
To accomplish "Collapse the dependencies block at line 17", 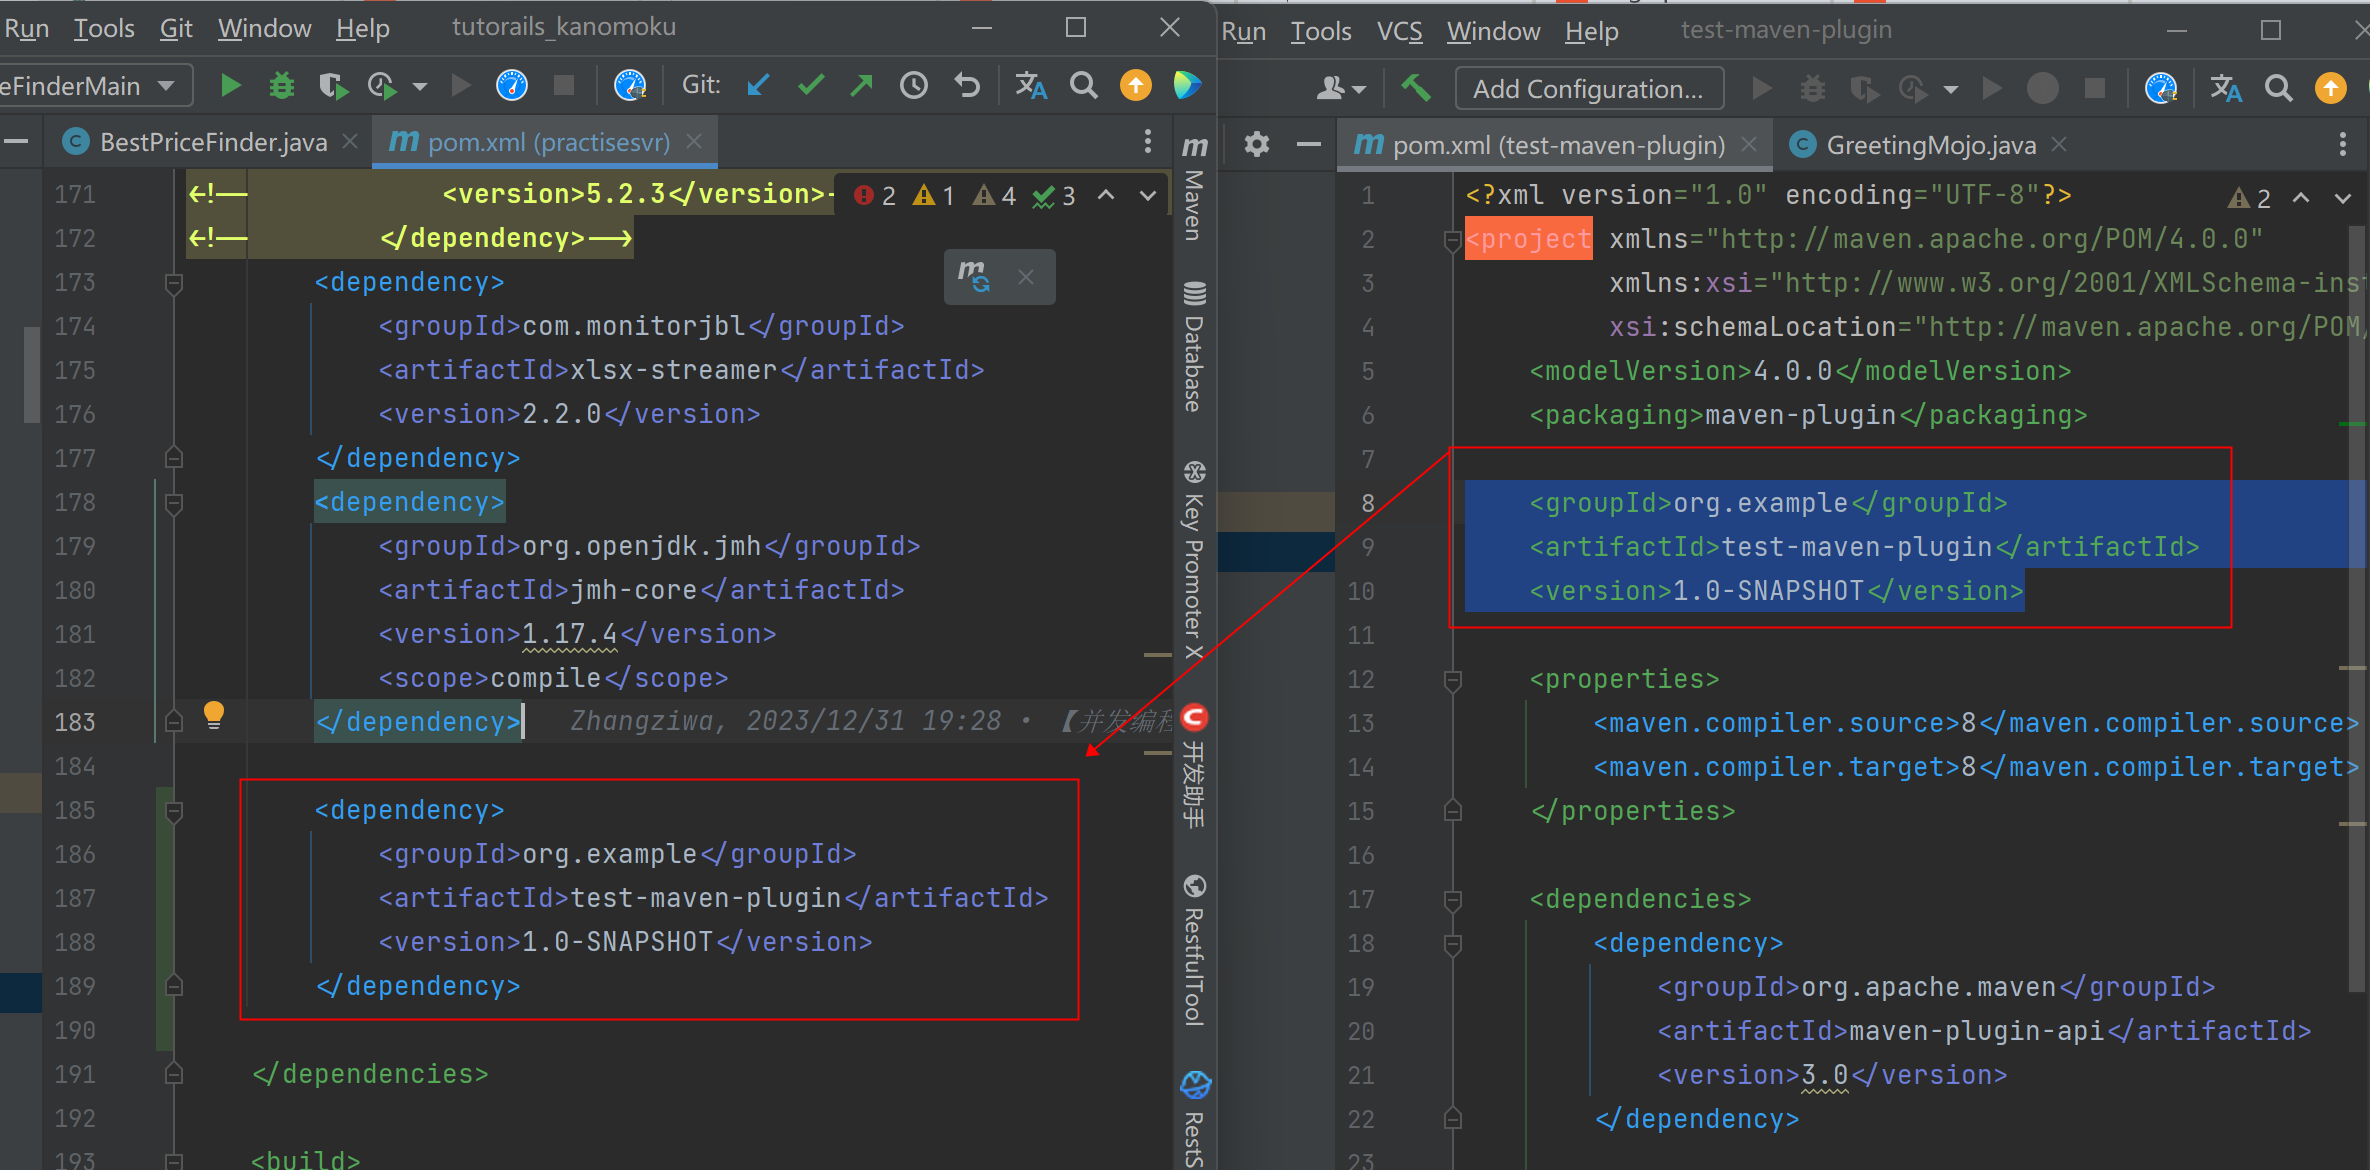I will click(x=1454, y=901).
